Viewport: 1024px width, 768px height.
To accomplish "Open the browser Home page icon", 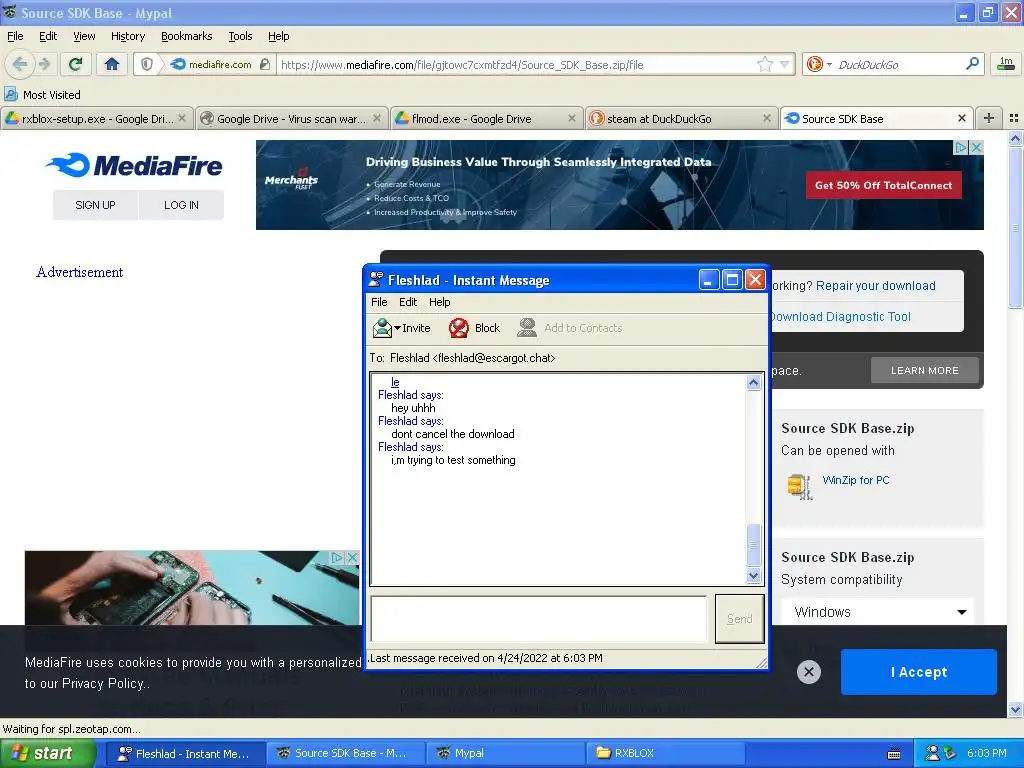I will tap(112, 64).
